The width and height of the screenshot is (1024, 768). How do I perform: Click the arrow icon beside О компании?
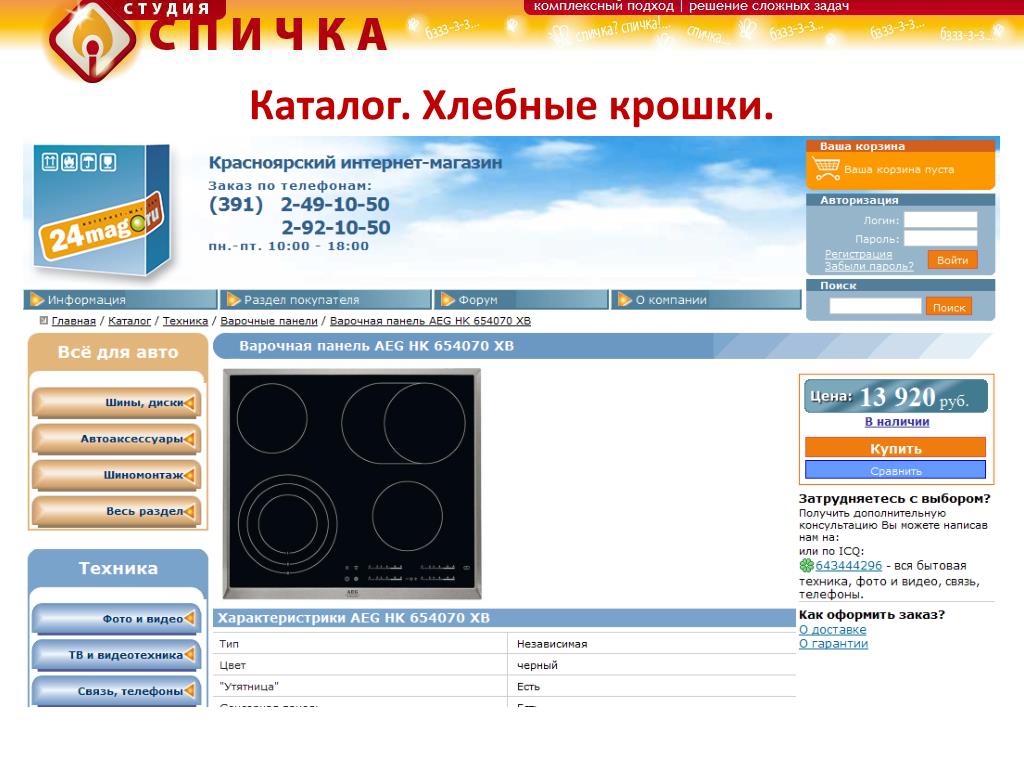click(625, 300)
